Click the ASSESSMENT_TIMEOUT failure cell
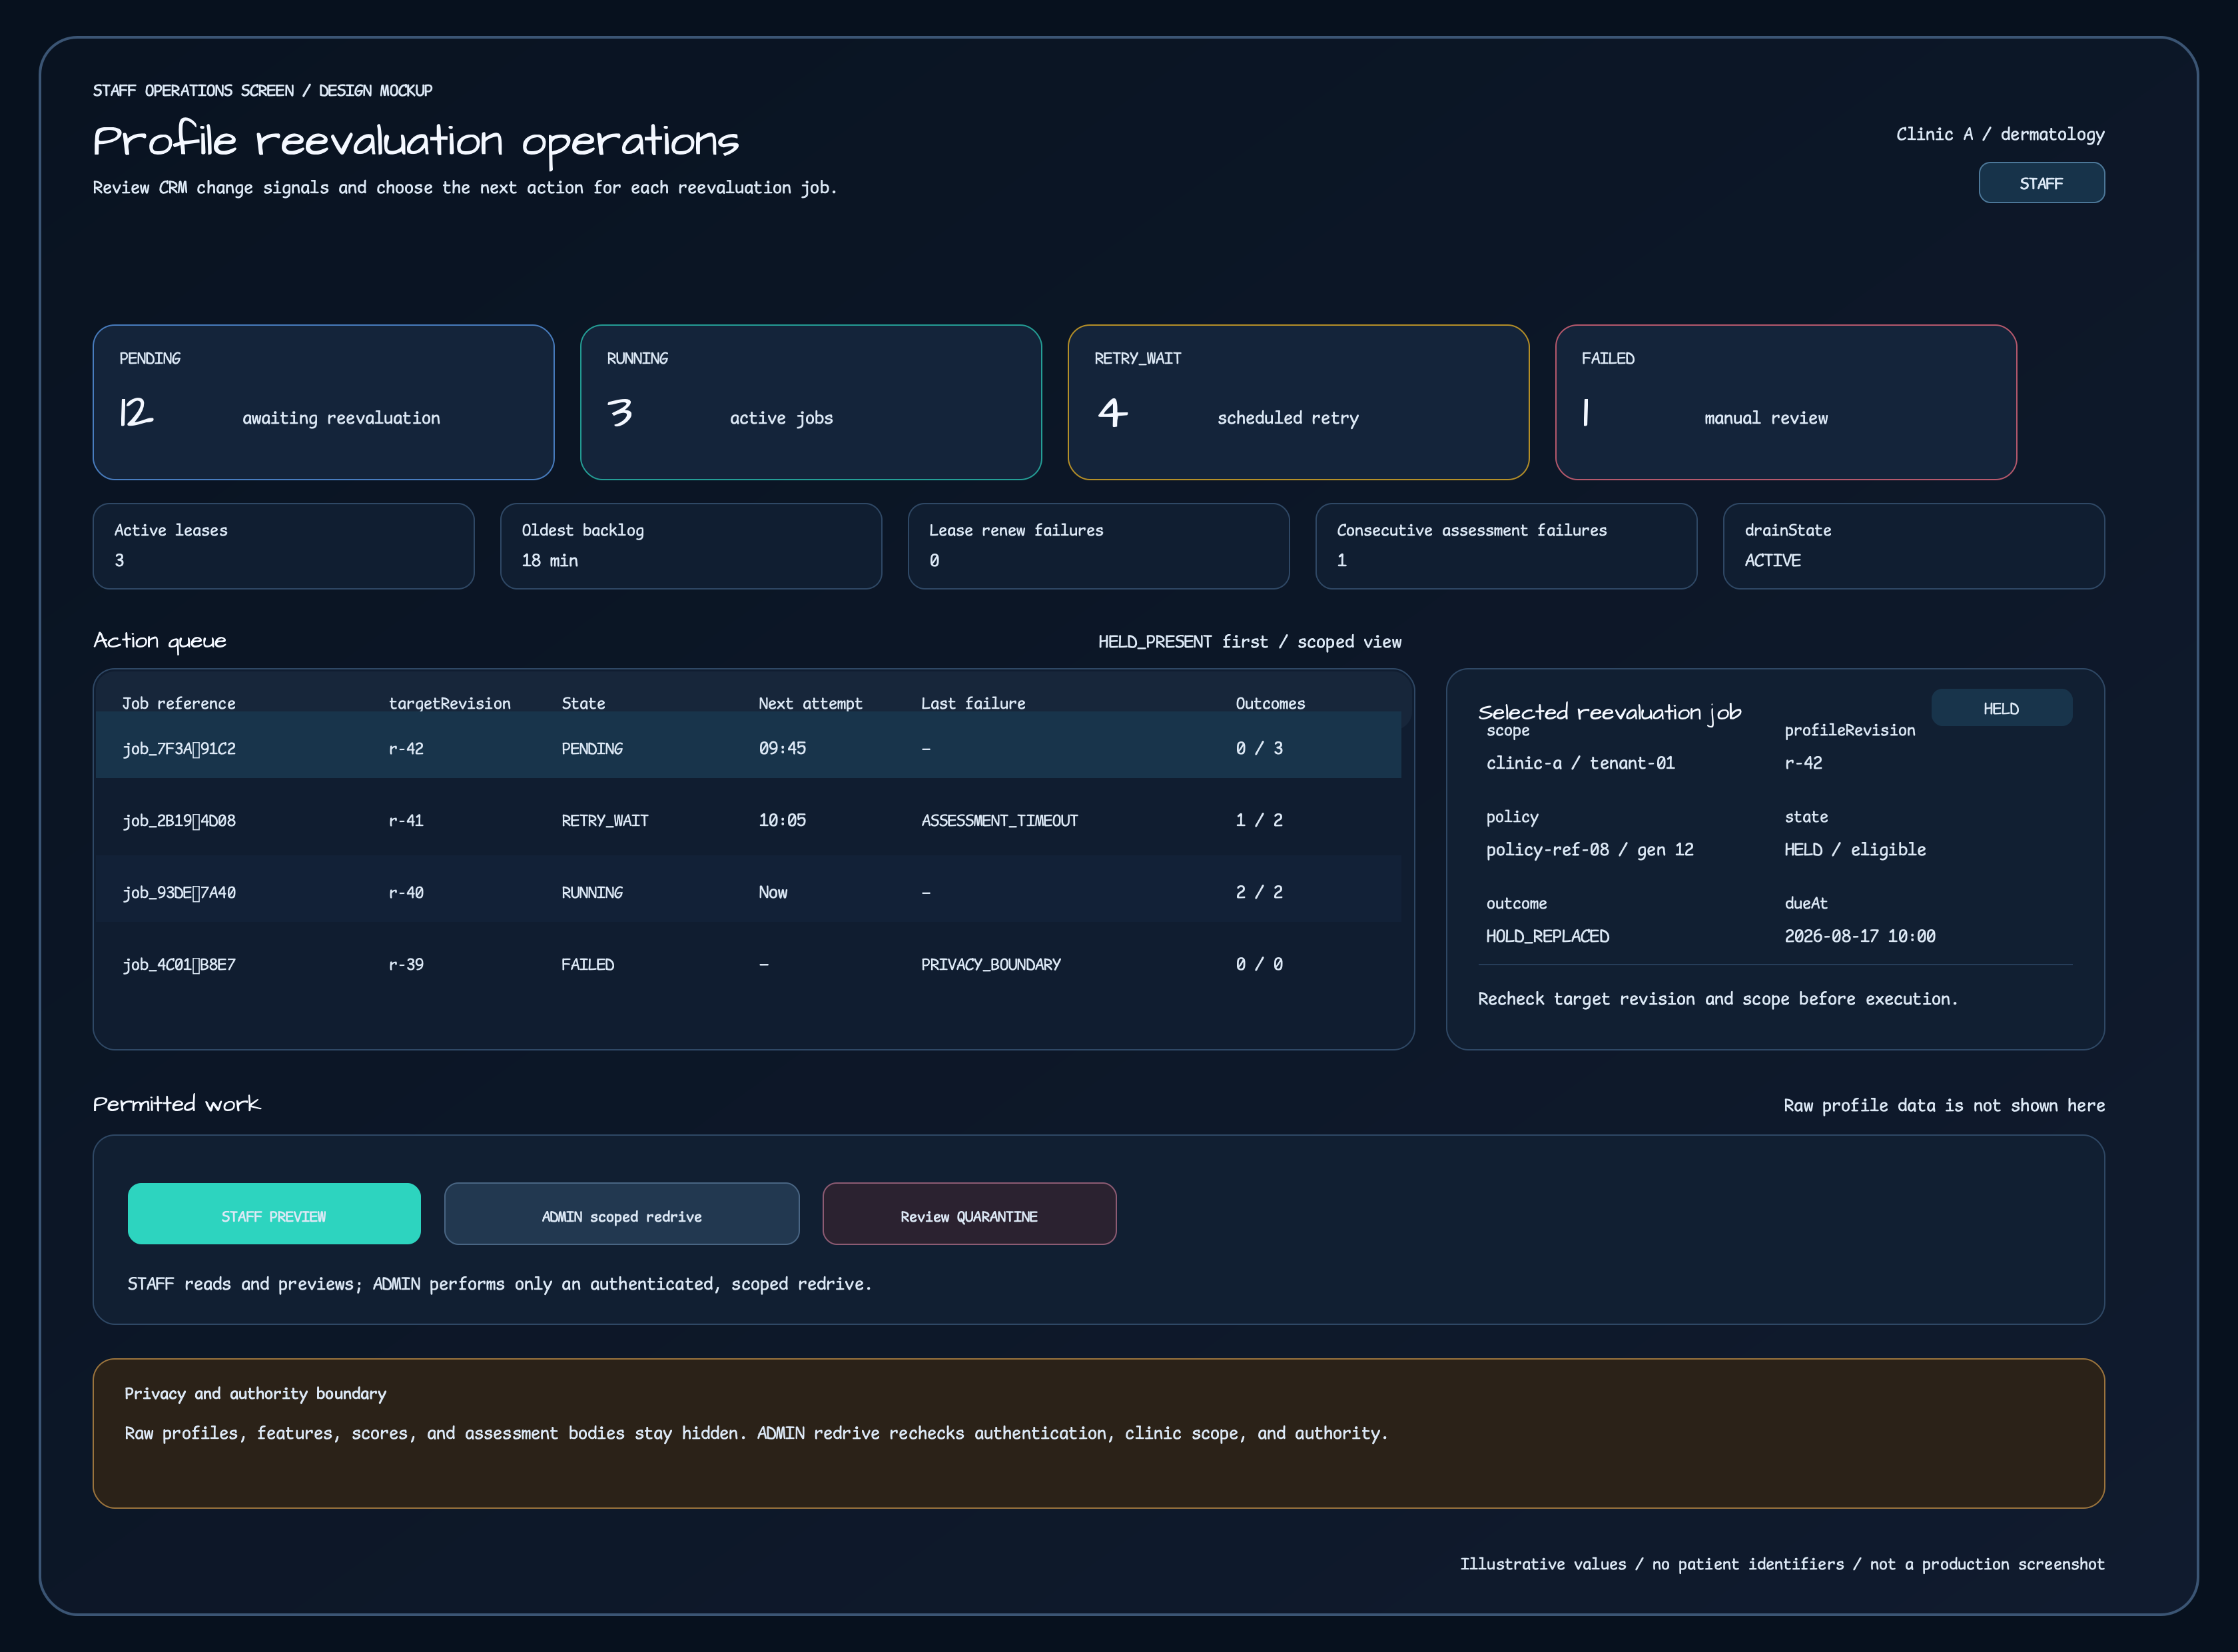 tap(999, 820)
